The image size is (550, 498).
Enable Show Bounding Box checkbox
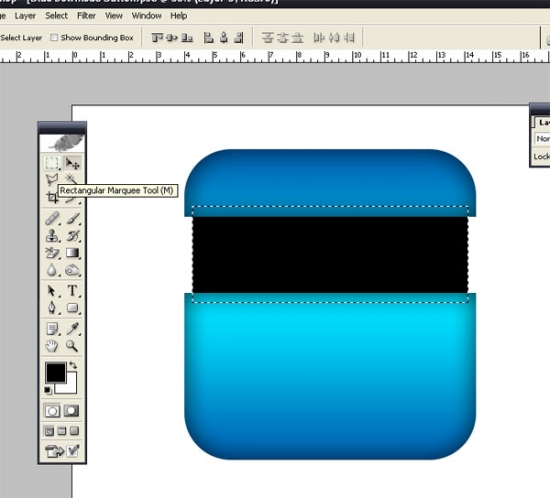pos(54,38)
